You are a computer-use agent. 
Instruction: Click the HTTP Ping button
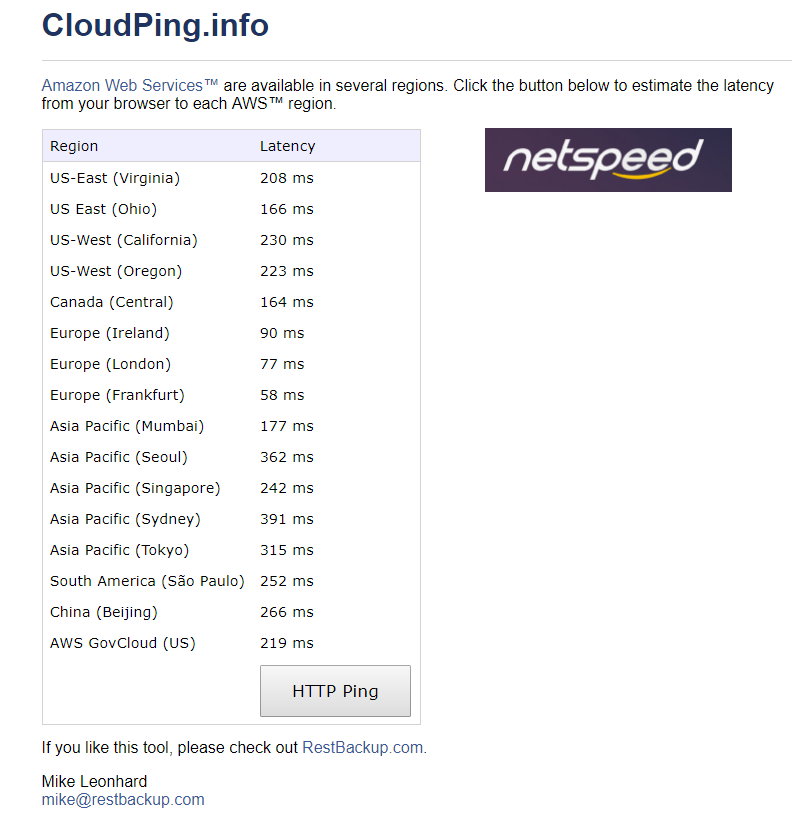(335, 691)
